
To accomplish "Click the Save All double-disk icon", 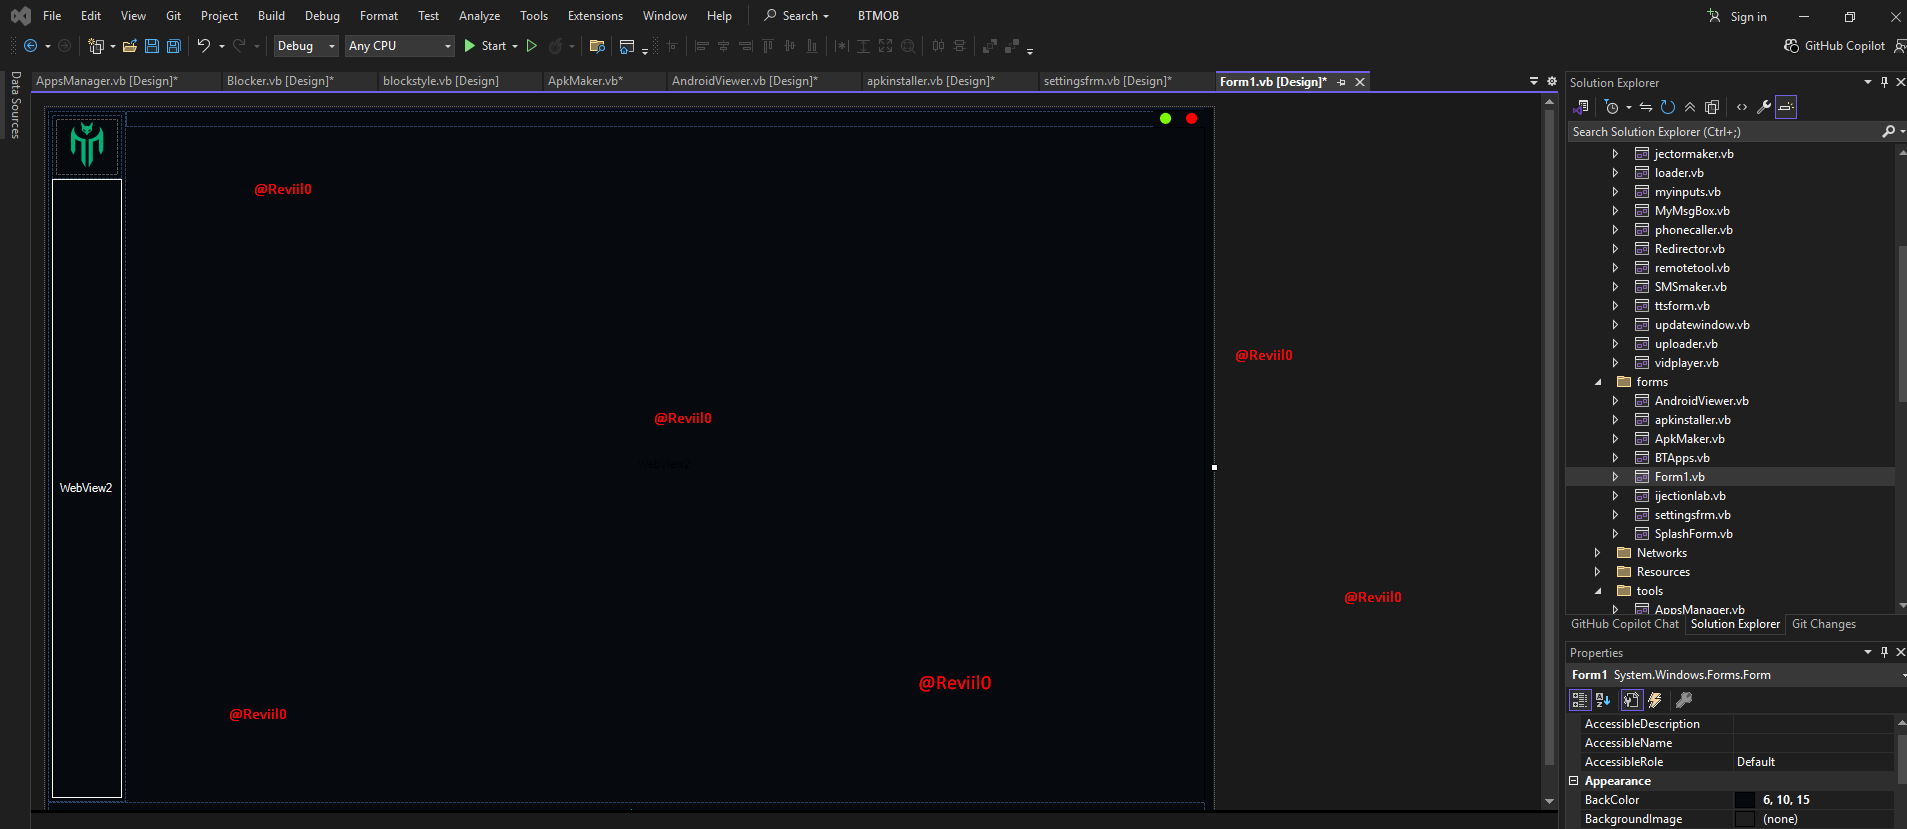I will click(x=174, y=46).
